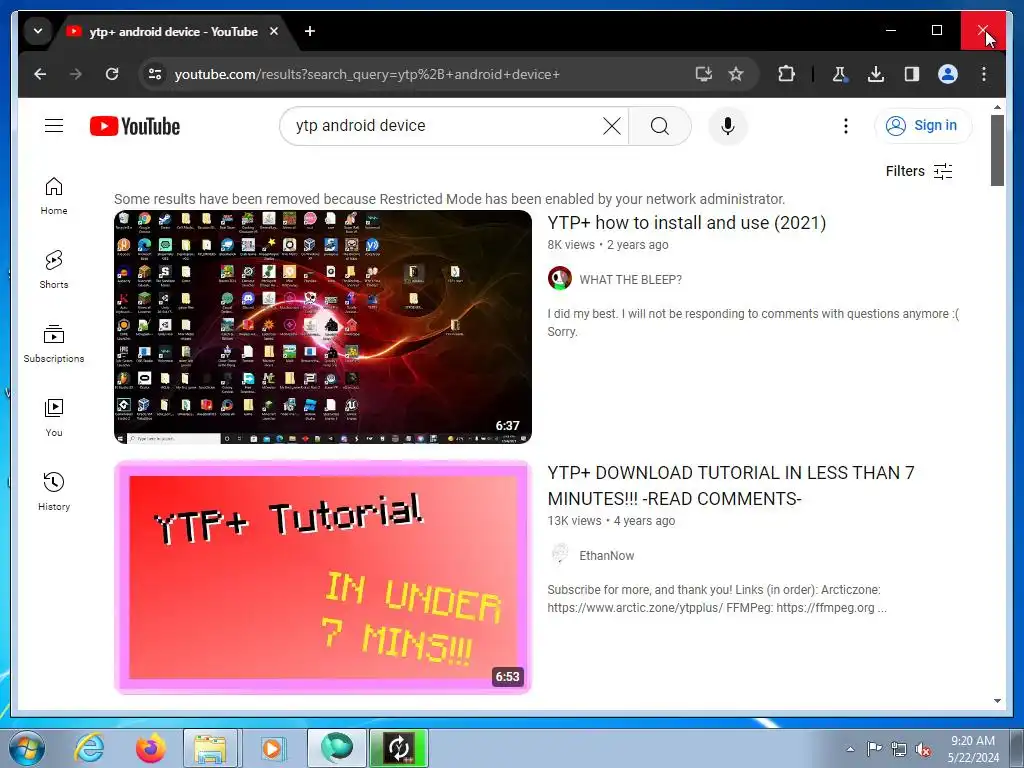Click WHAT THE BLEEP? channel avatar
The image size is (1024, 768).
click(x=560, y=278)
